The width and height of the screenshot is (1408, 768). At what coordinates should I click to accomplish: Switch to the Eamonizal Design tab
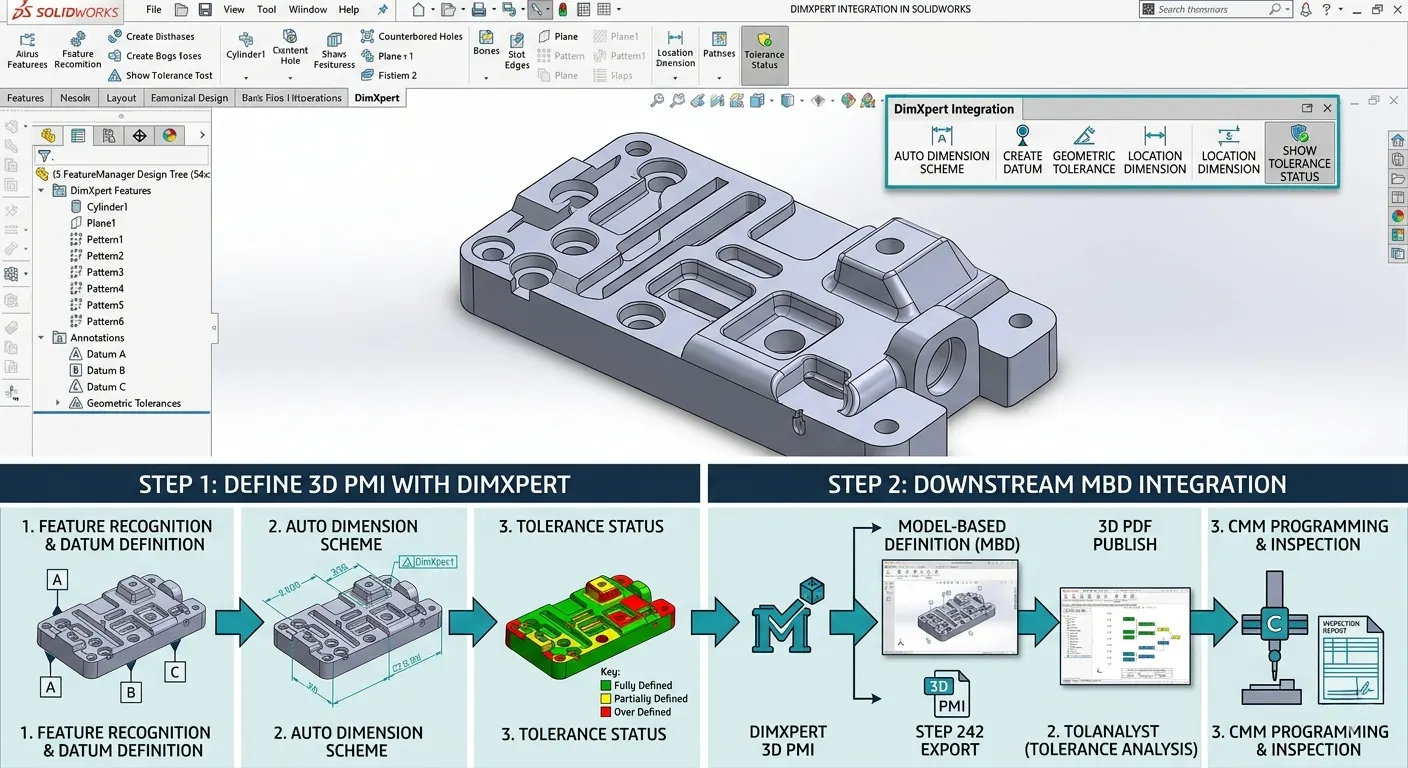pyautogui.click(x=189, y=98)
